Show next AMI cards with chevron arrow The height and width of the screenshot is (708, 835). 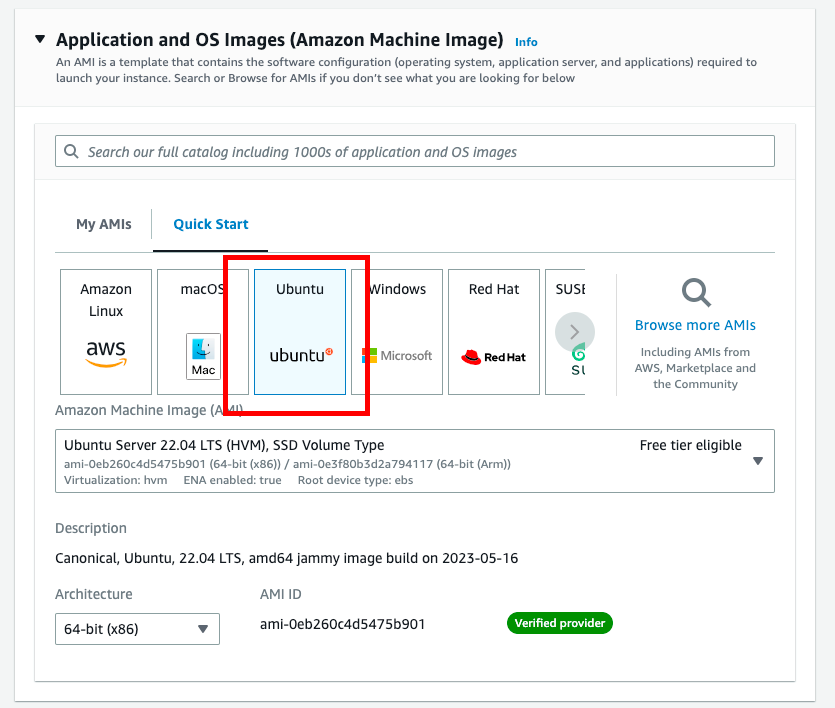(x=575, y=332)
